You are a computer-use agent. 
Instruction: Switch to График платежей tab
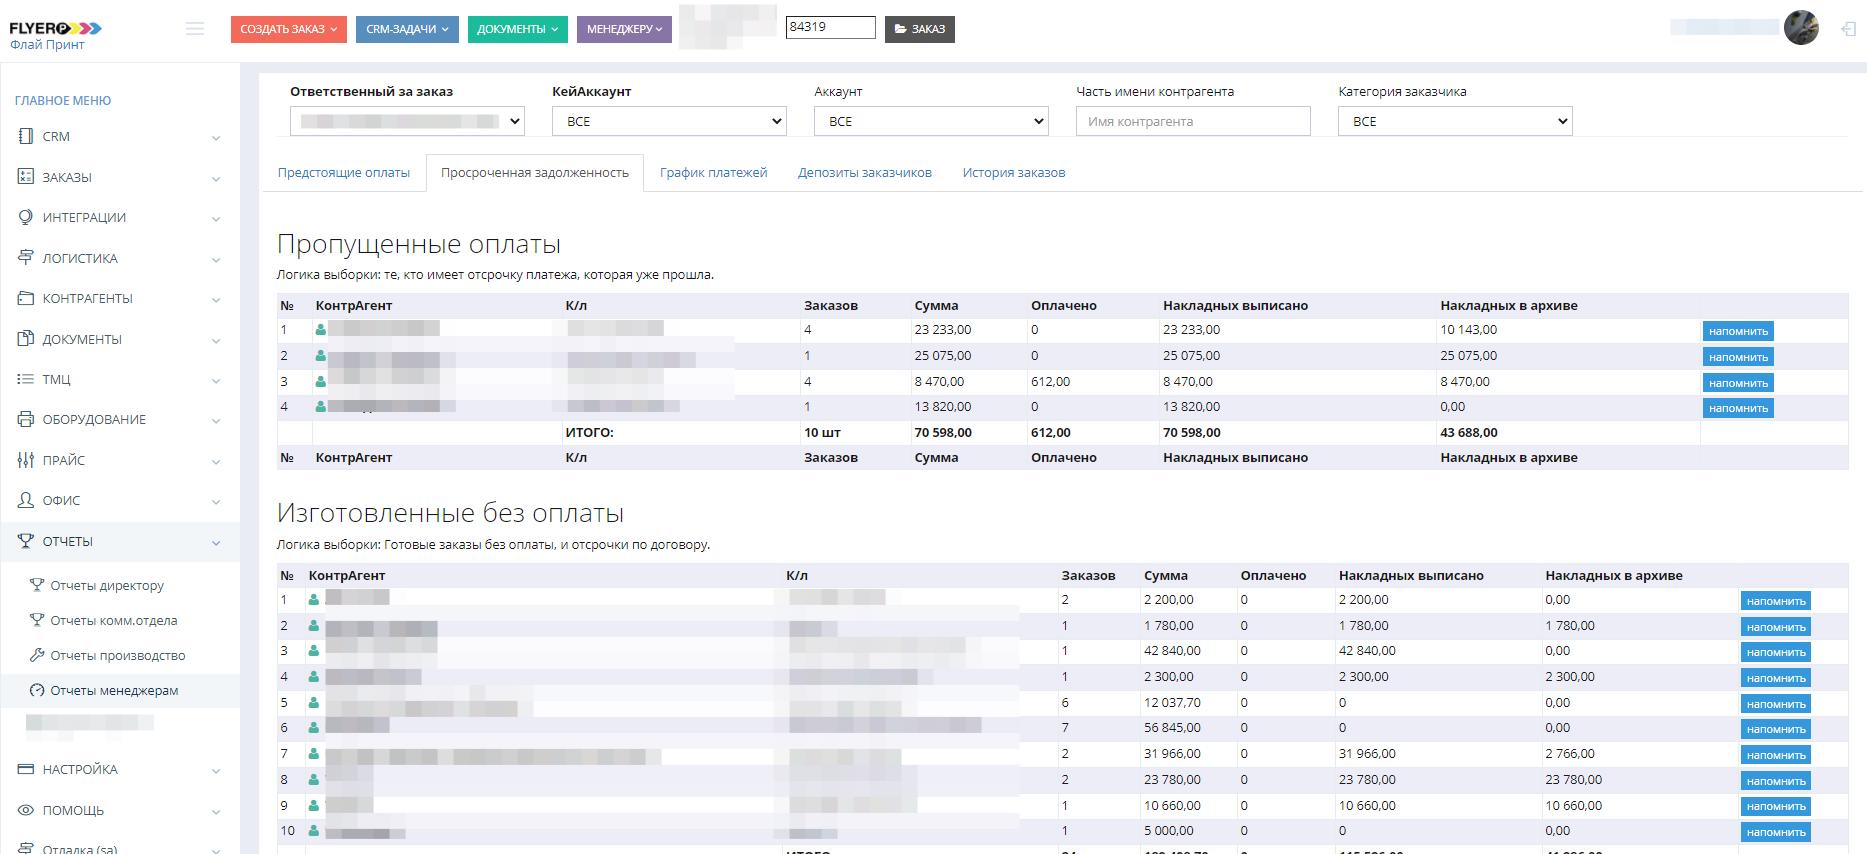coord(713,172)
